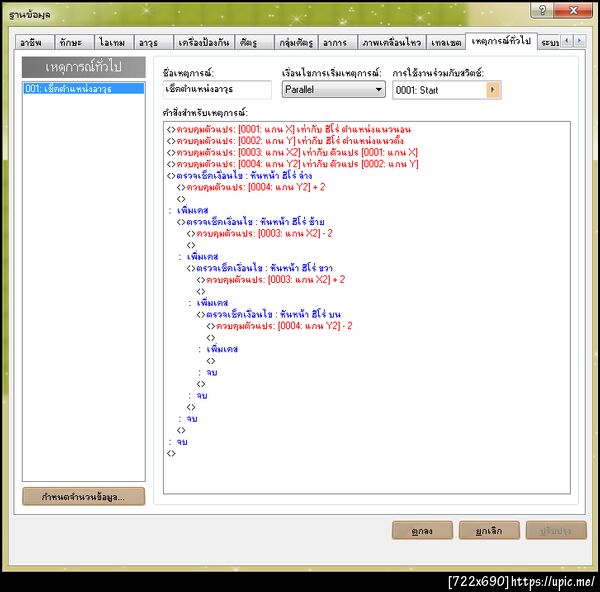The height and width of the screenshot is (592, 600).
Task: Select the กลุ่มศัตรู tab
Action: tap(296, 42)
